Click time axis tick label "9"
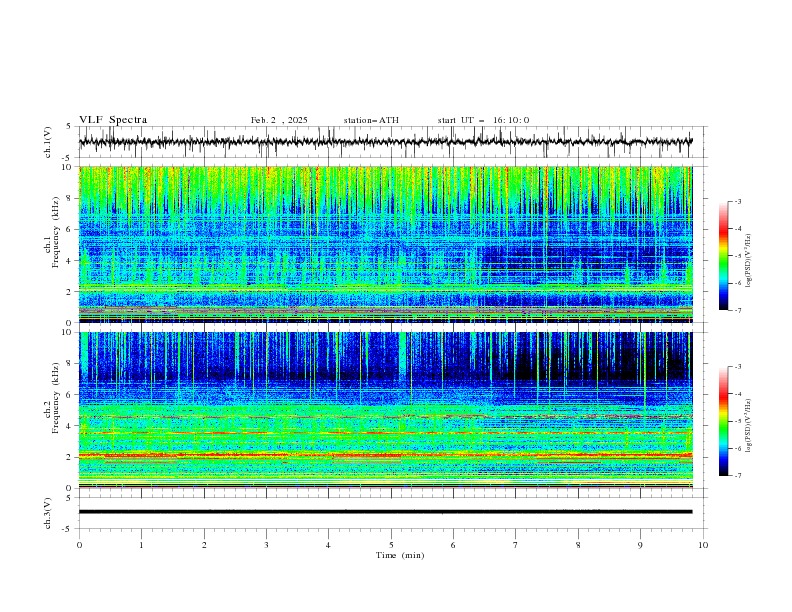 tap(640, 545)
